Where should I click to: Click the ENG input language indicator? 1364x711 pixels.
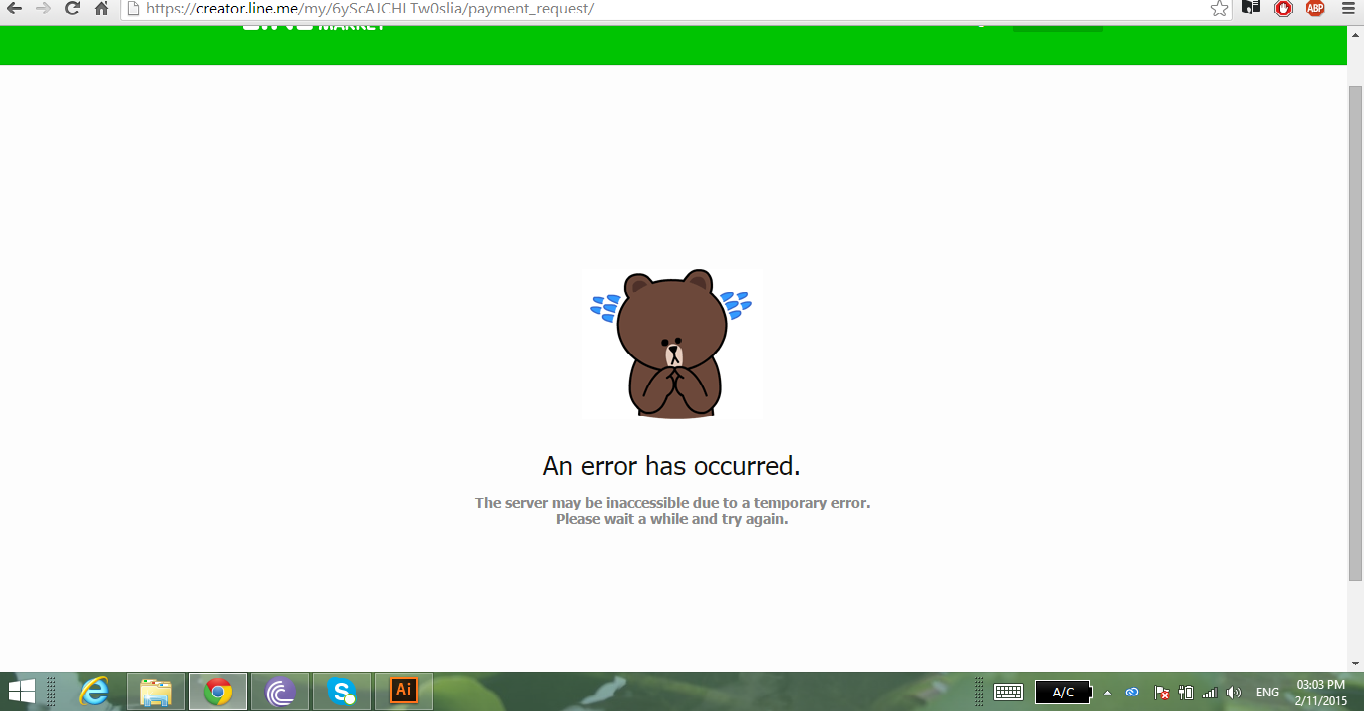click(1267, 692)
